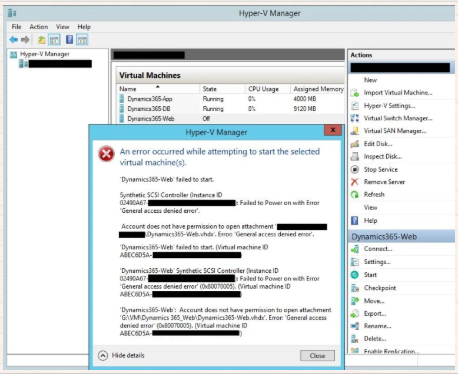Open the Help menu

pyautogui.click(x=84, y=27)
